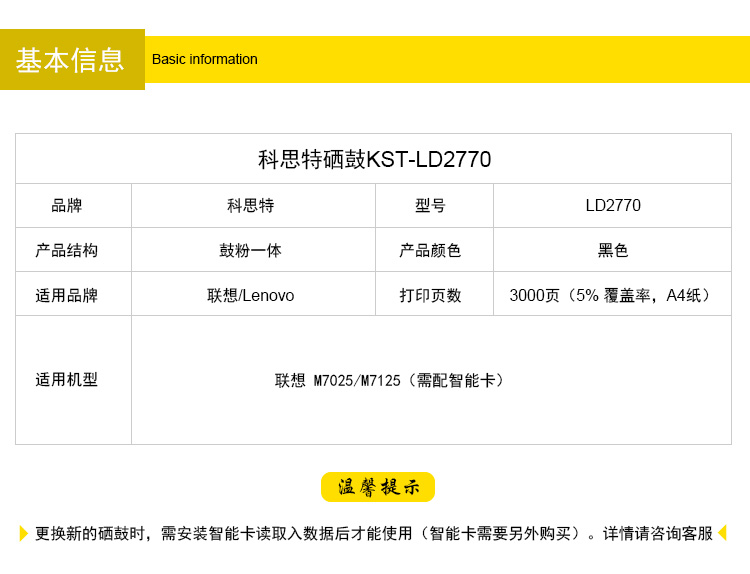Click the 联想/Lenovo value cell
The height and width of the screenshot is (574, 750).
pos(250,295)
